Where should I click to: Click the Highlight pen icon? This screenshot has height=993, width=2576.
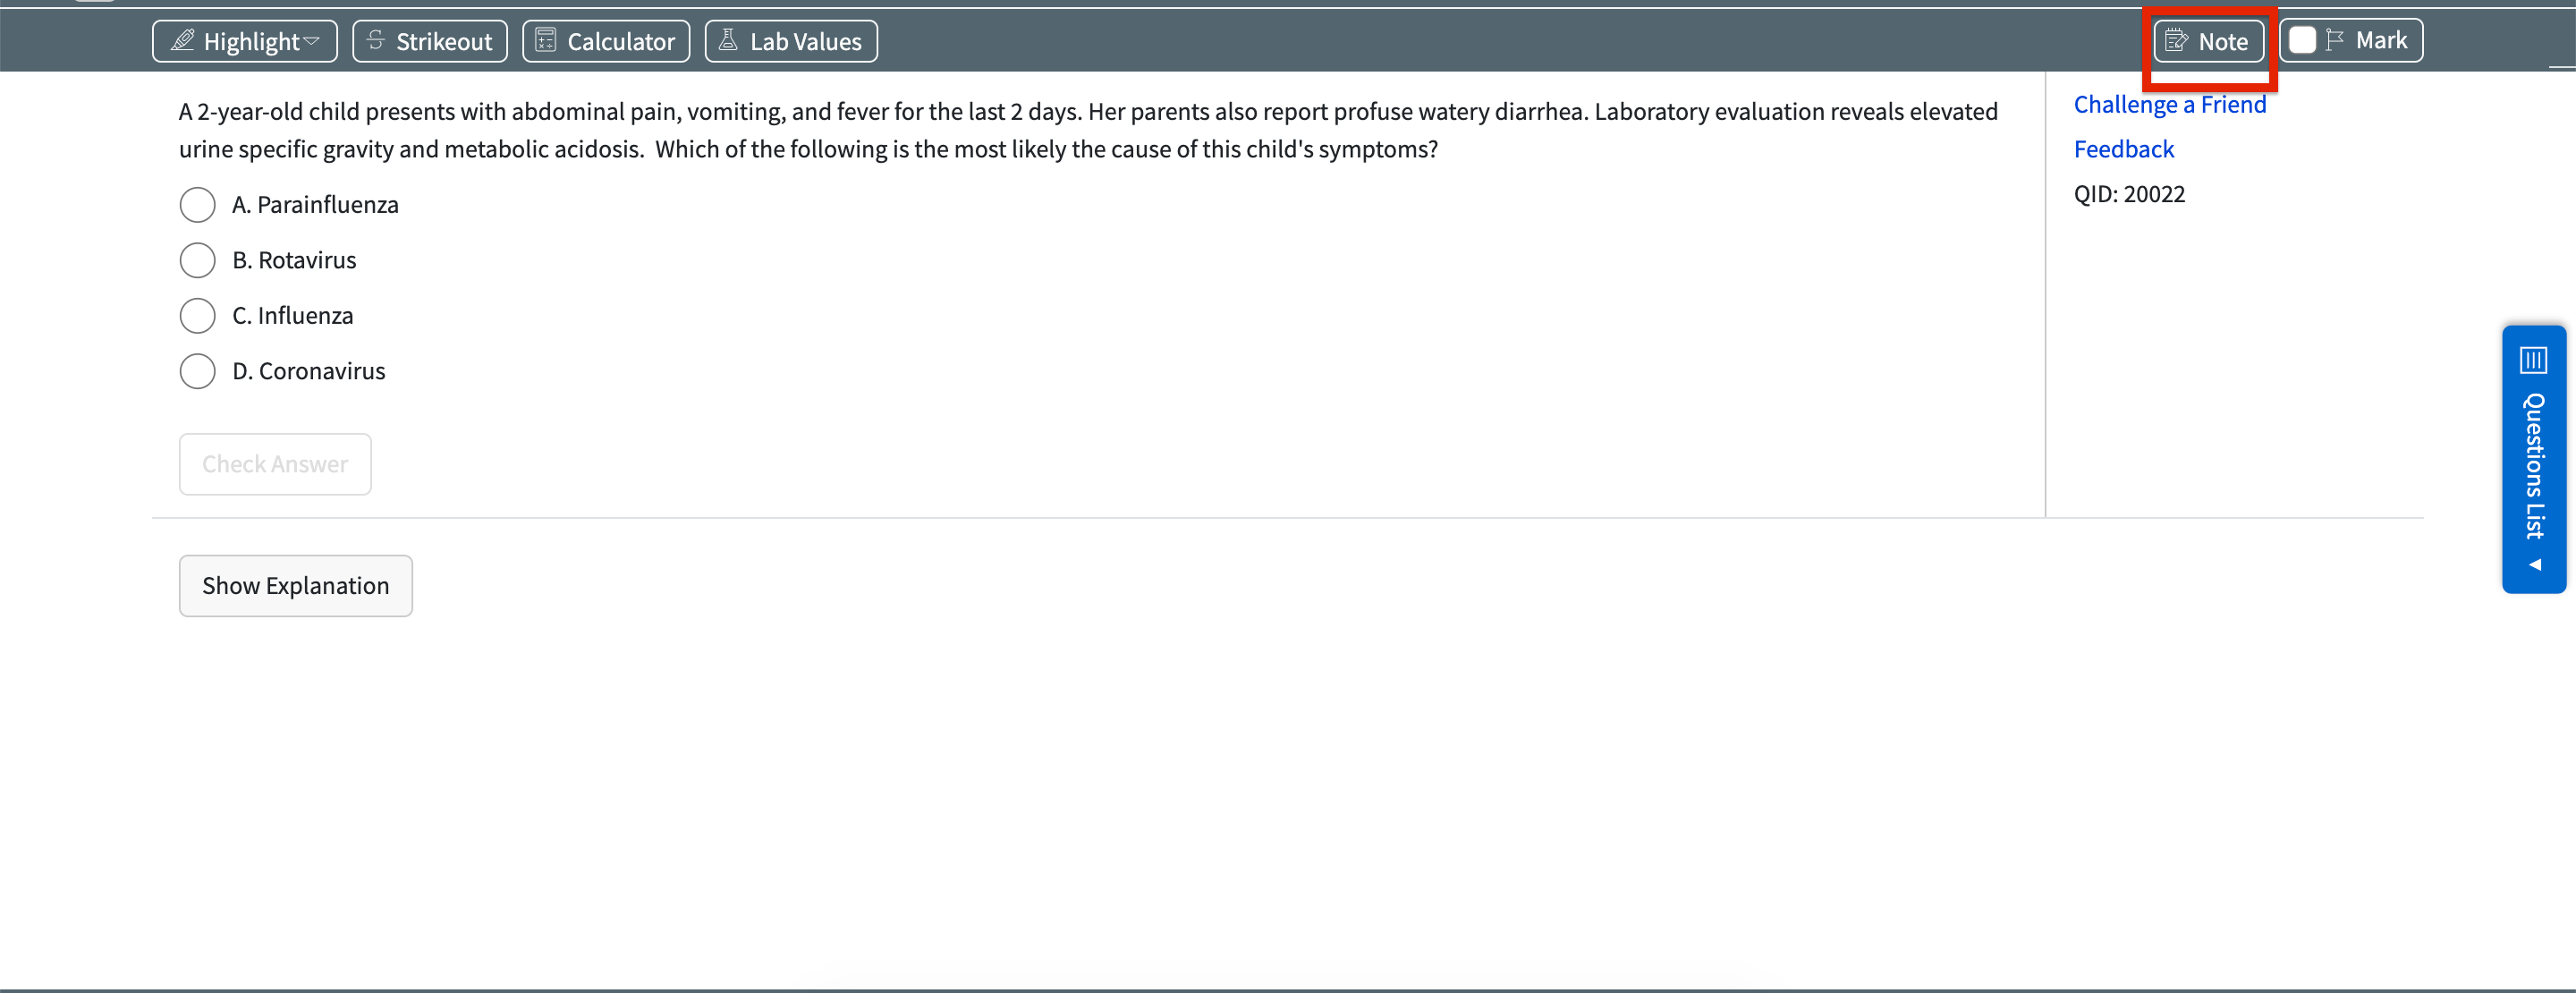[182, 41]
